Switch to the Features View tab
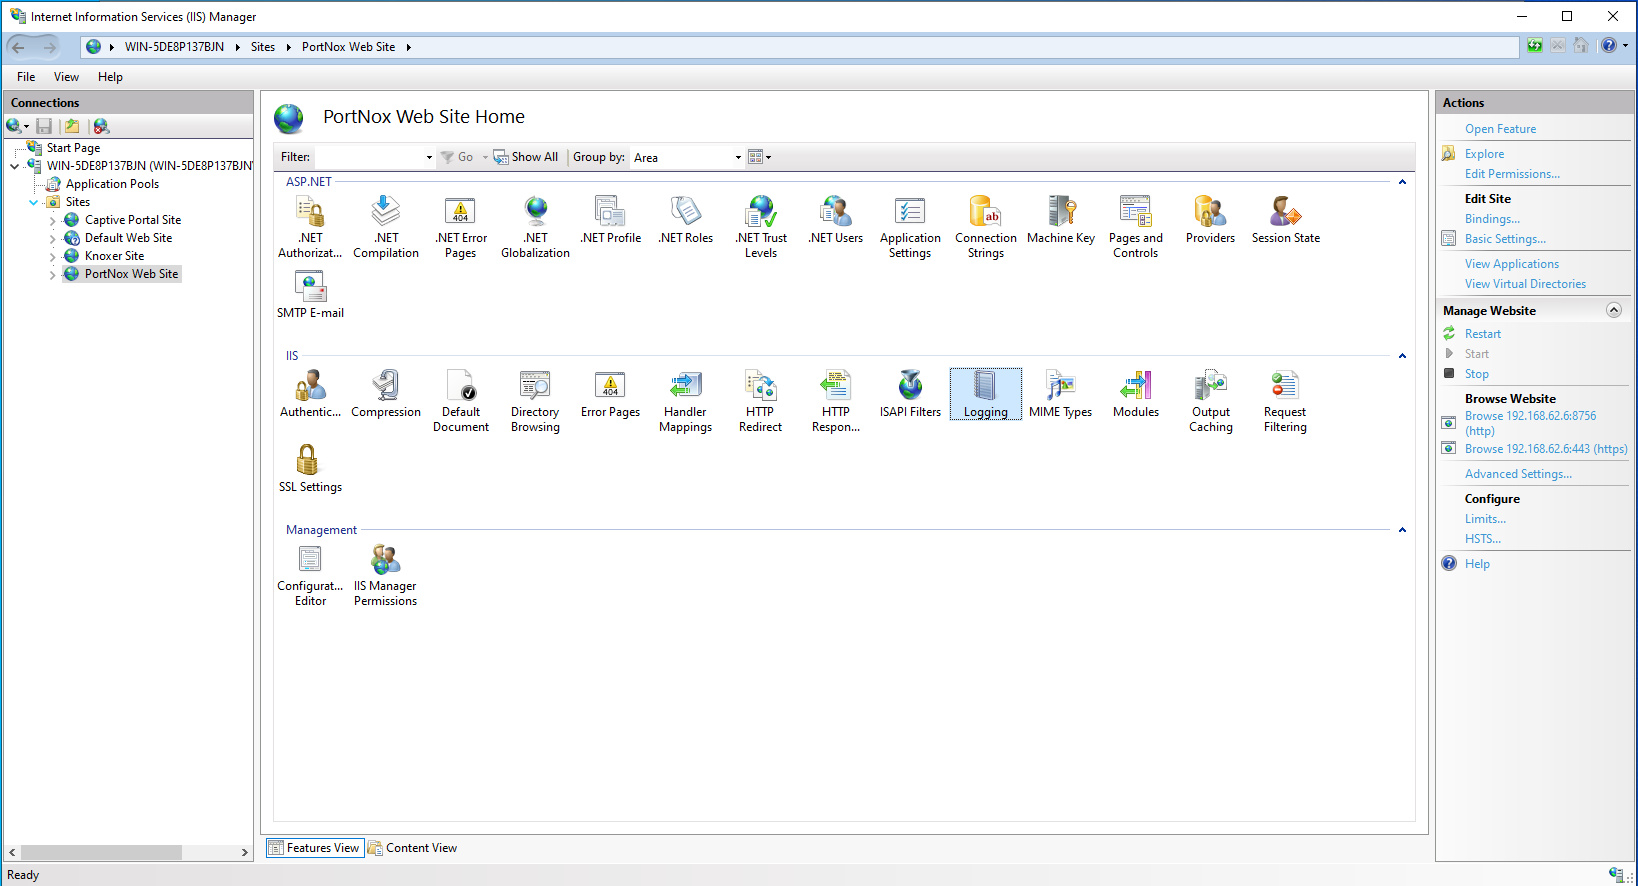This screenshot has height=886, width=1638. (314, 848)
